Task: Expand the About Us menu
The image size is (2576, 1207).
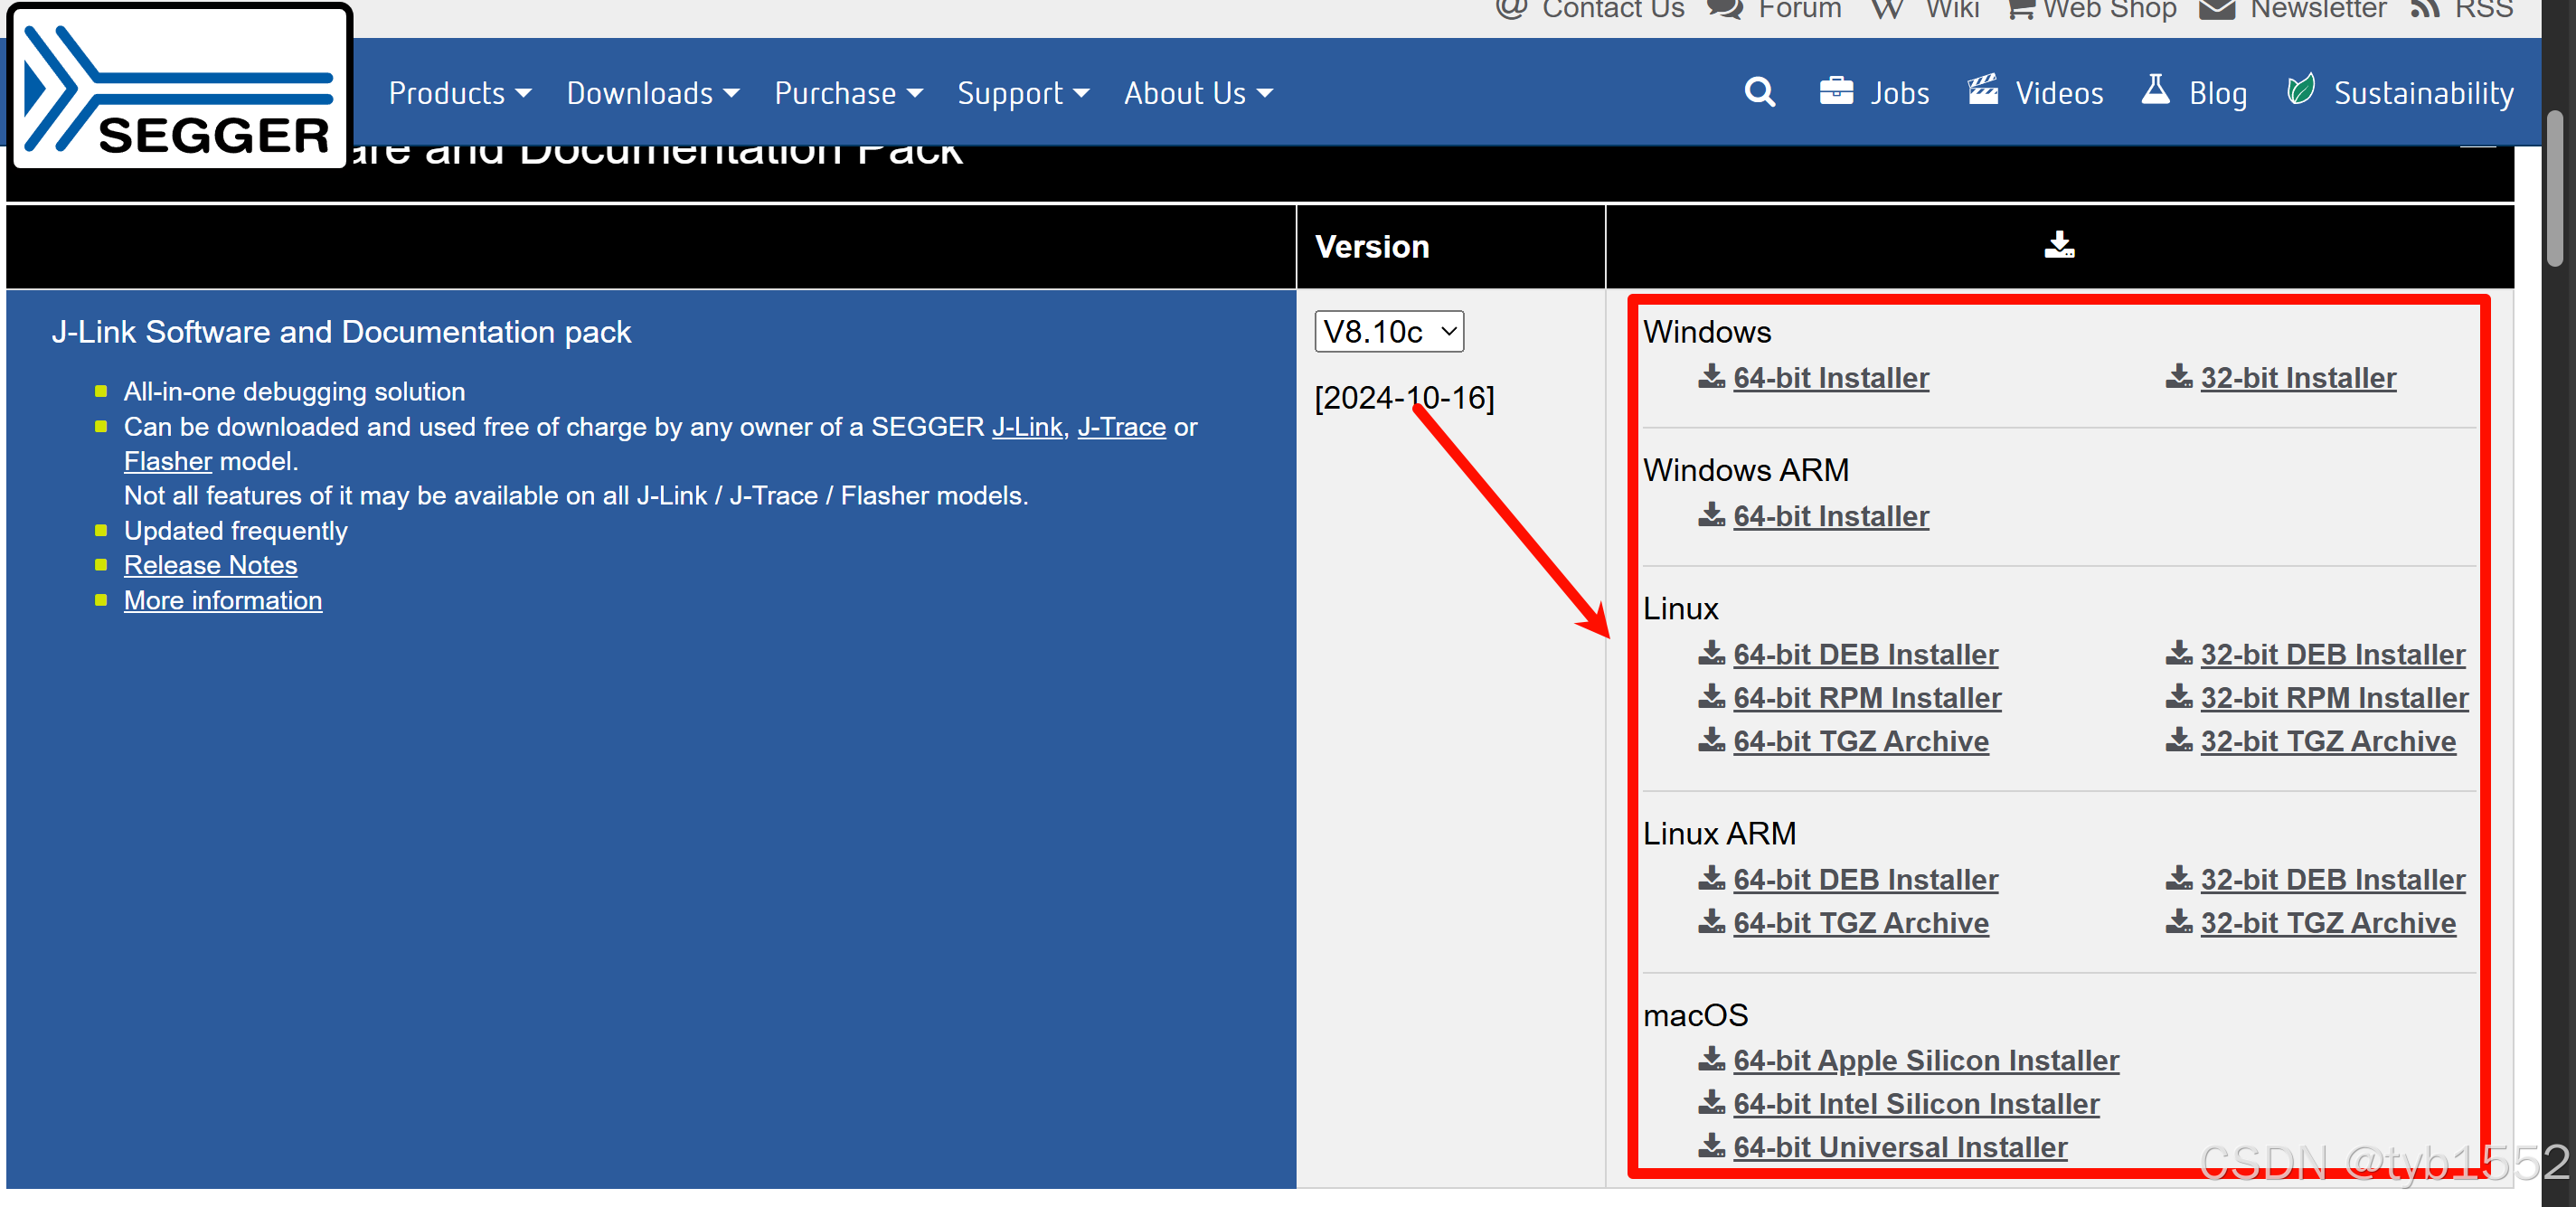Action: tap(1198, 93)
